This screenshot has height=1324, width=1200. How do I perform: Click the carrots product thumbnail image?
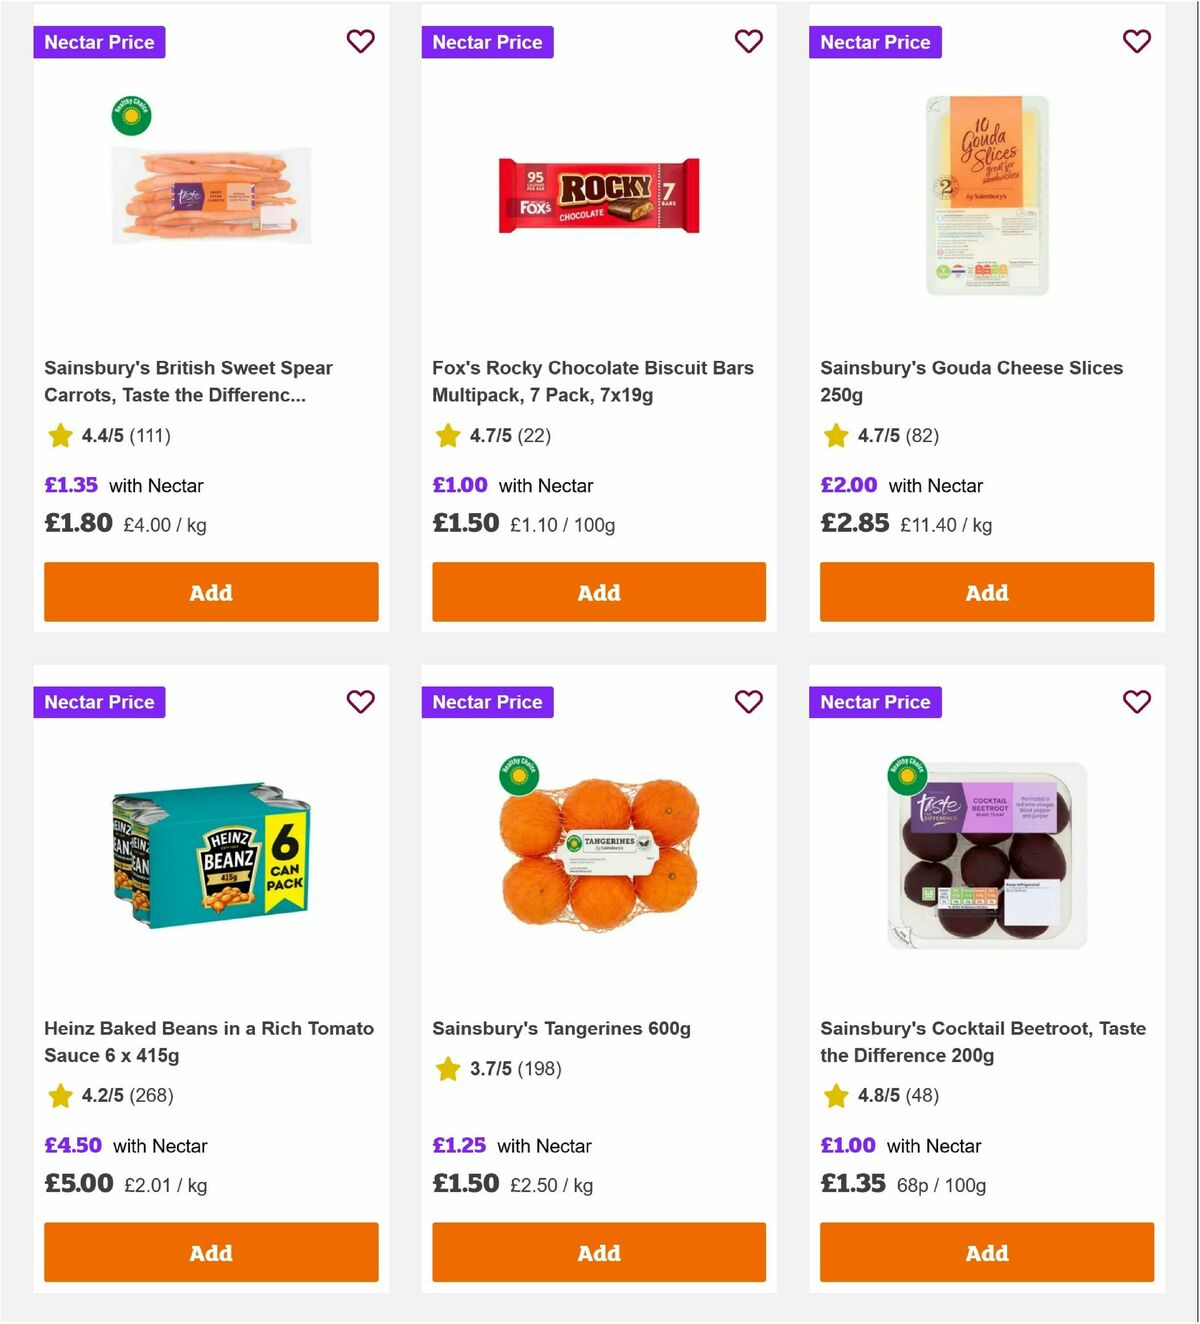click(211, 197)
